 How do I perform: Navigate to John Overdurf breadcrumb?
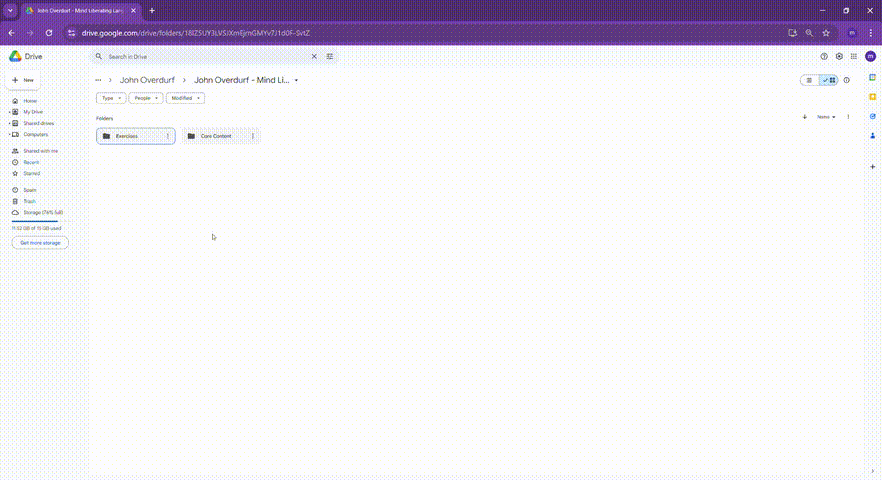tap(147, 80)
